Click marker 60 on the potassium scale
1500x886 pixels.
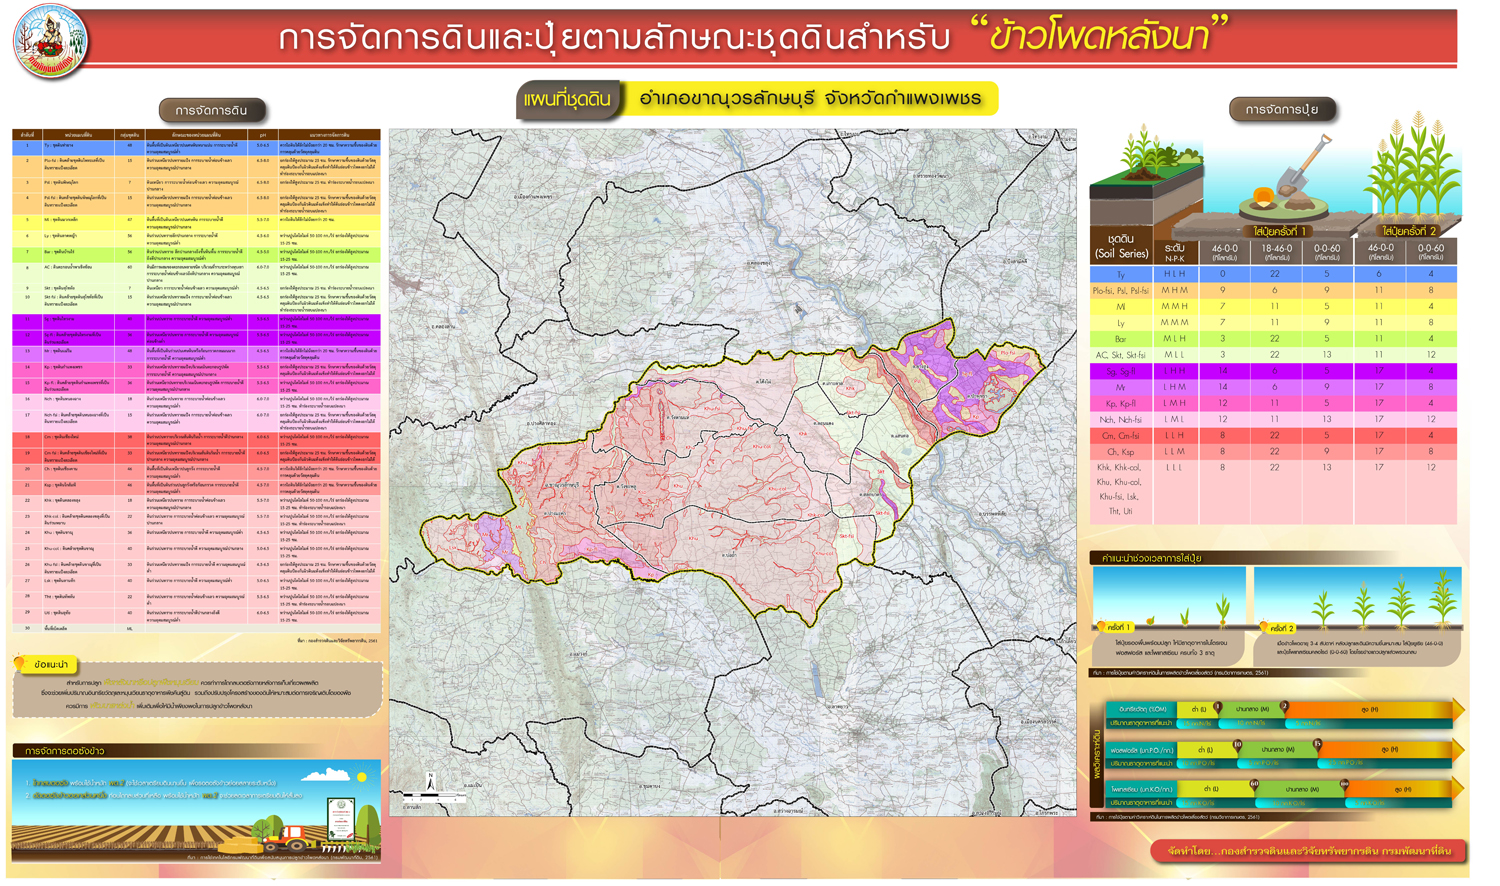(x=1254, y=785)
